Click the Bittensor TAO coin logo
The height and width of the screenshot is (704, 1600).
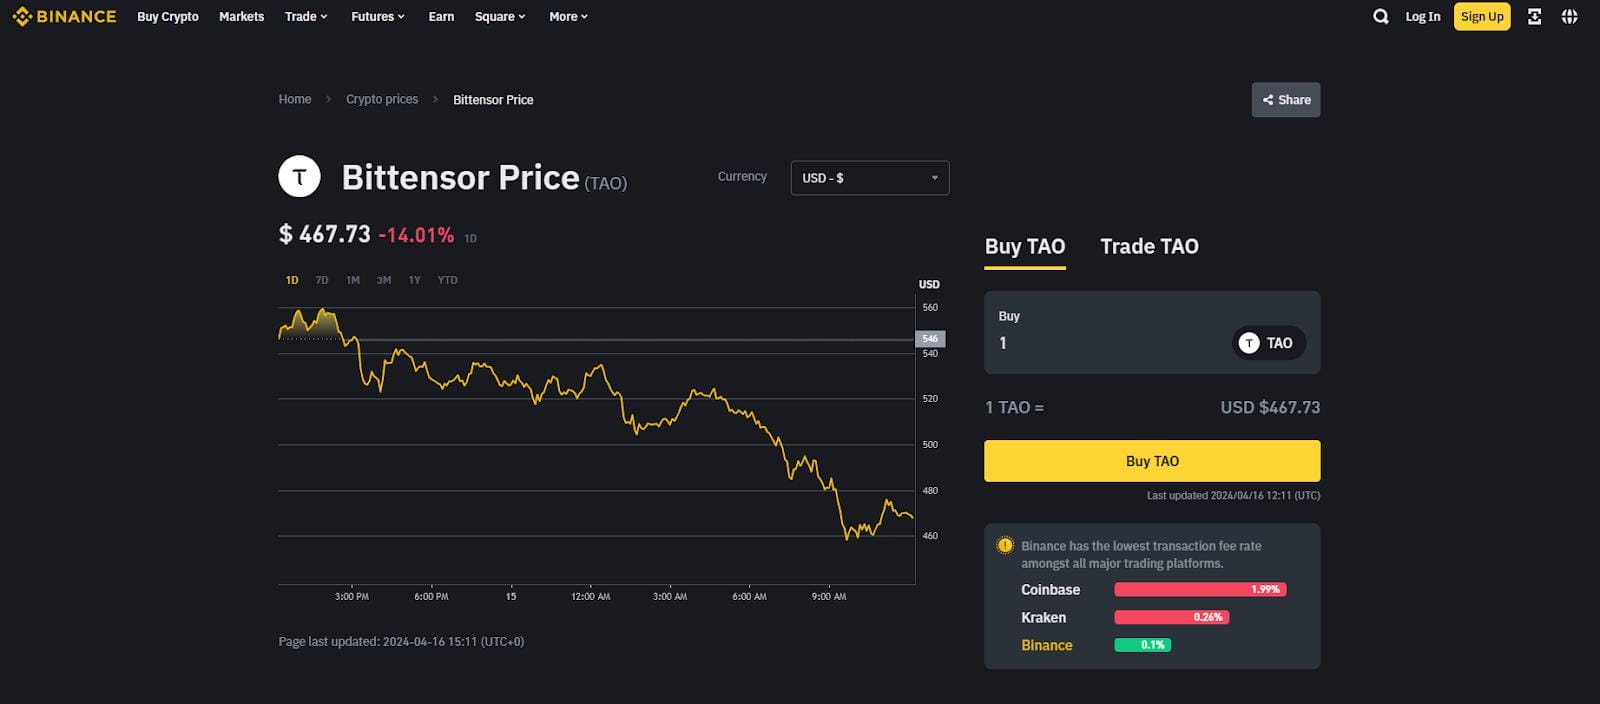pos(299,177)
